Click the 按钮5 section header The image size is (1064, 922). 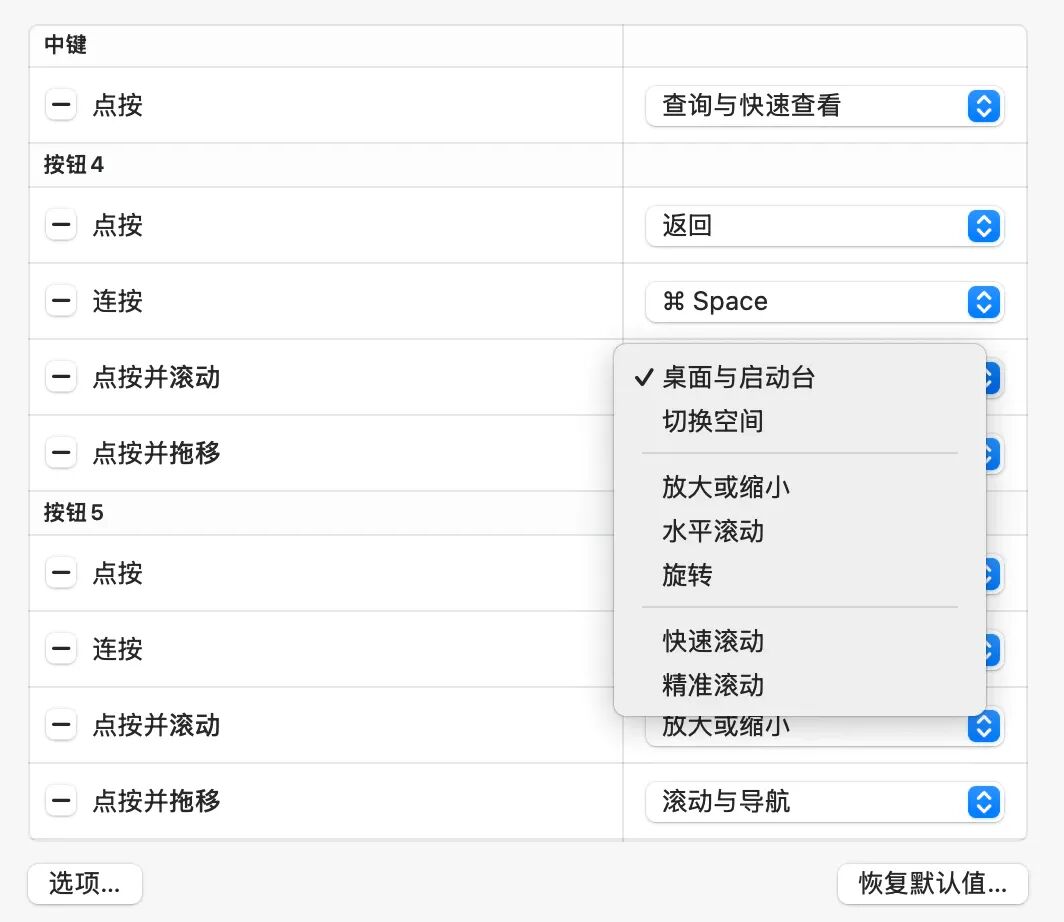(x=73, y=512)
